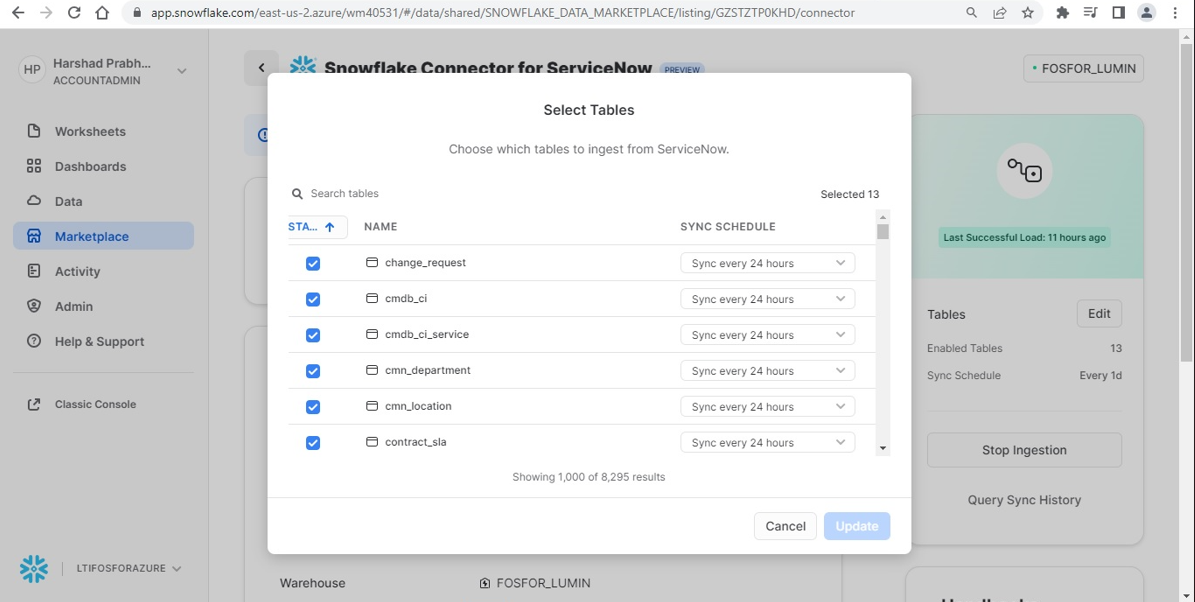Open sync schedule dropdown for contract_sla
The height and width of the screenshot is (602, 1195).
click(x=767, y=442)
